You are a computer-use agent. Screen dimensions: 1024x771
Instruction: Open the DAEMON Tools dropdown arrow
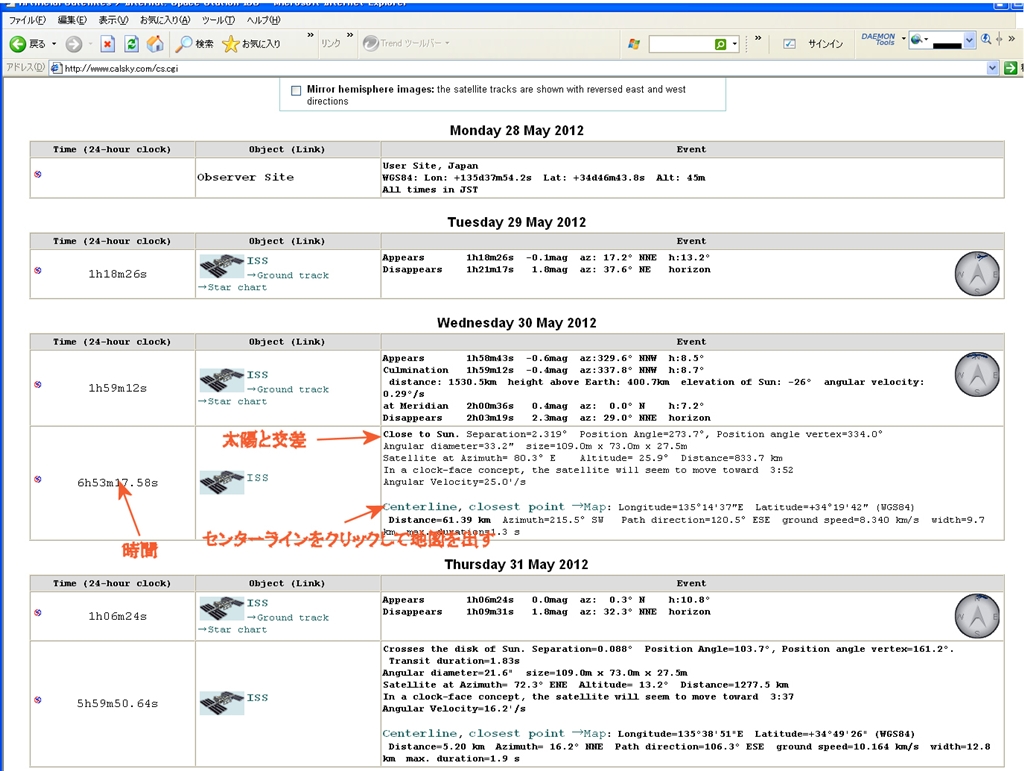point(904,39)
